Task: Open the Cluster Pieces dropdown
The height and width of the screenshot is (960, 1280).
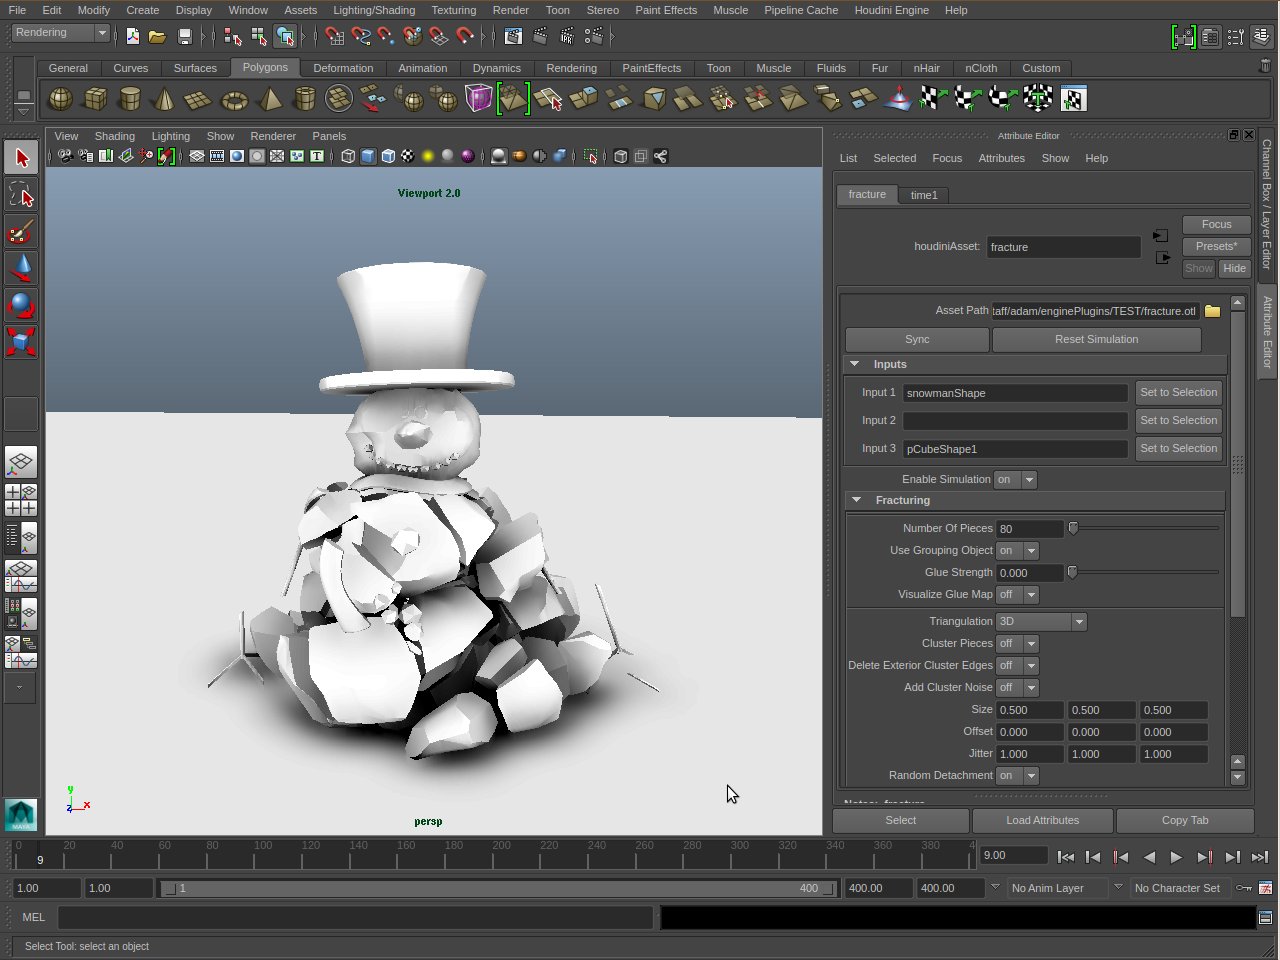Action: coord(1018,644)
